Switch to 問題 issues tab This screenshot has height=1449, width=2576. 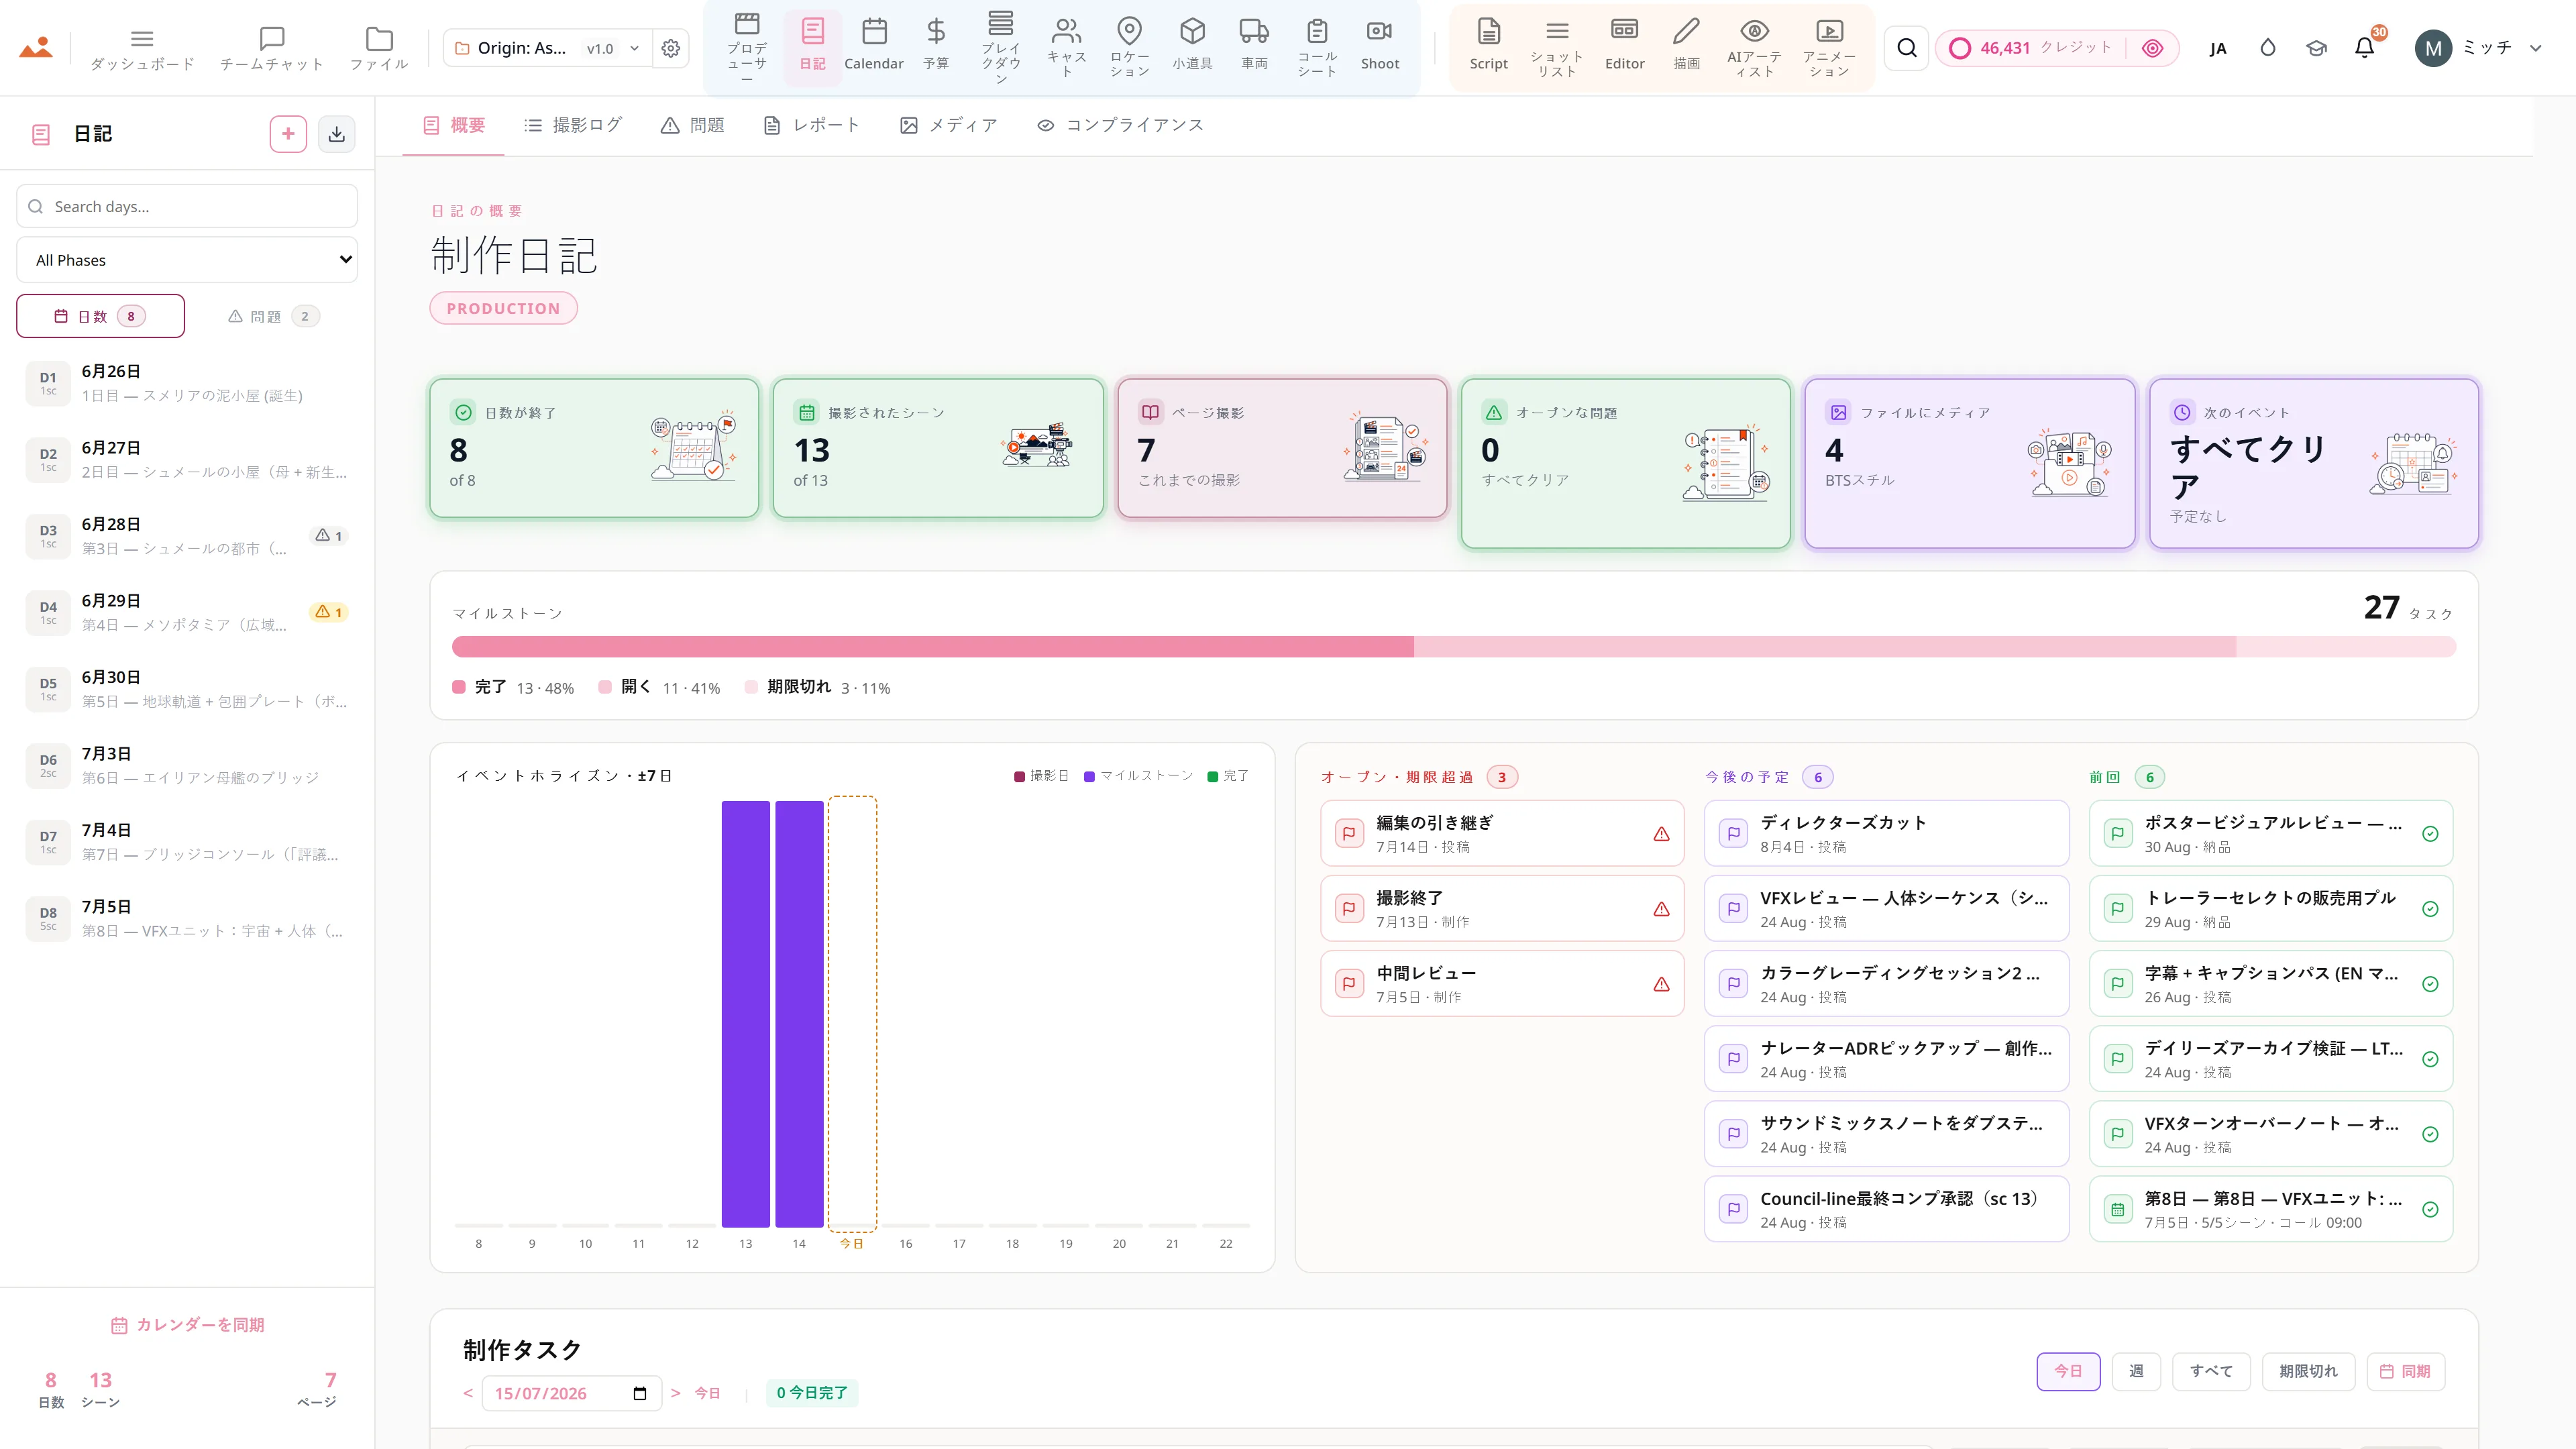point(692,125)
